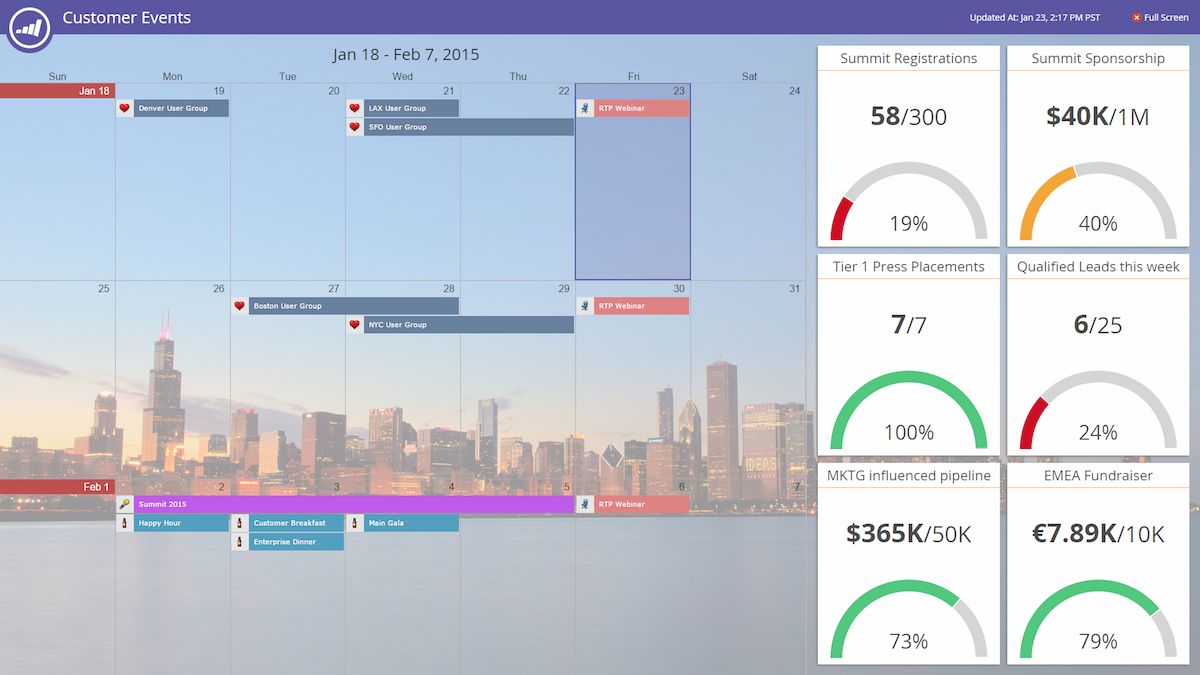
Task: Click the Qualified Leads 24% gauge
Action: tap(1098, 410)
